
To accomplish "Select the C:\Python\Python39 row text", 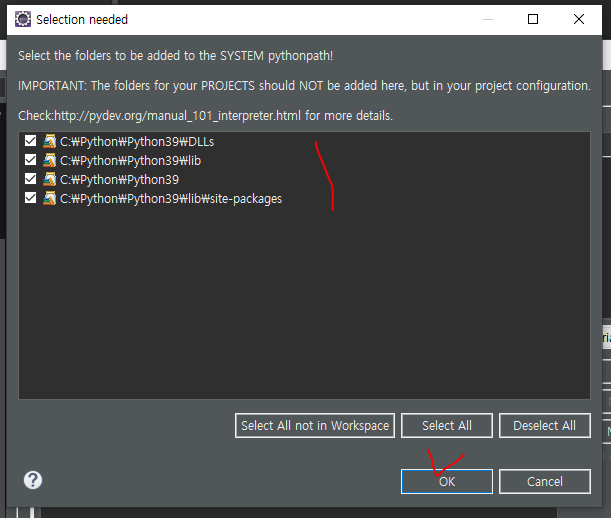I will coord(119,180).
